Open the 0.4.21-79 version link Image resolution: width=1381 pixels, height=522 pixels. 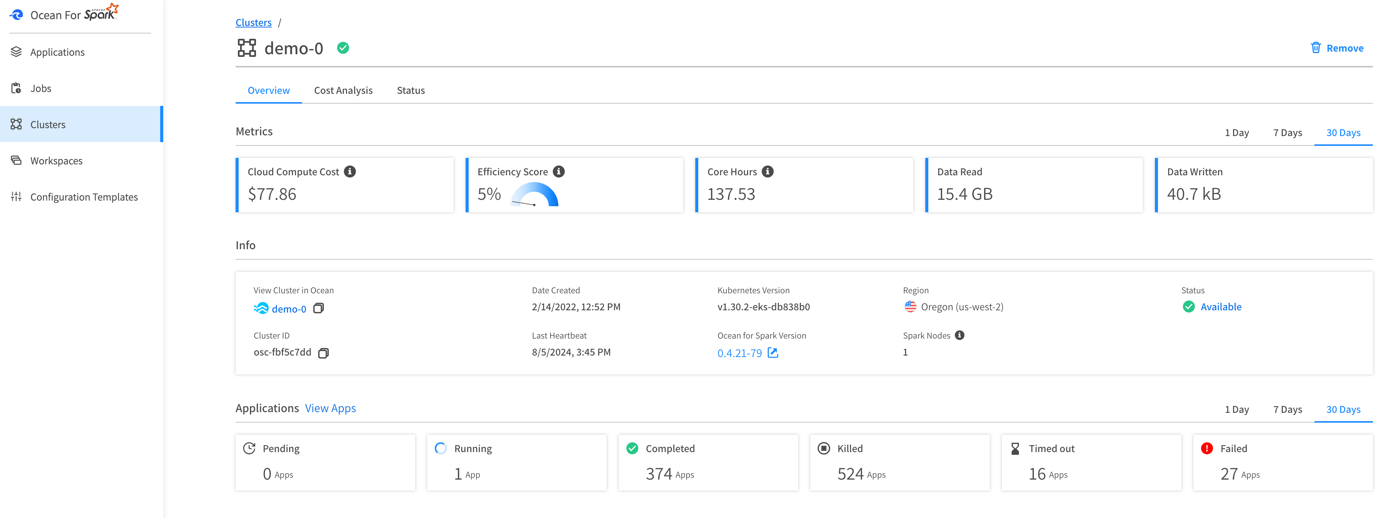(x=740, y=353)
